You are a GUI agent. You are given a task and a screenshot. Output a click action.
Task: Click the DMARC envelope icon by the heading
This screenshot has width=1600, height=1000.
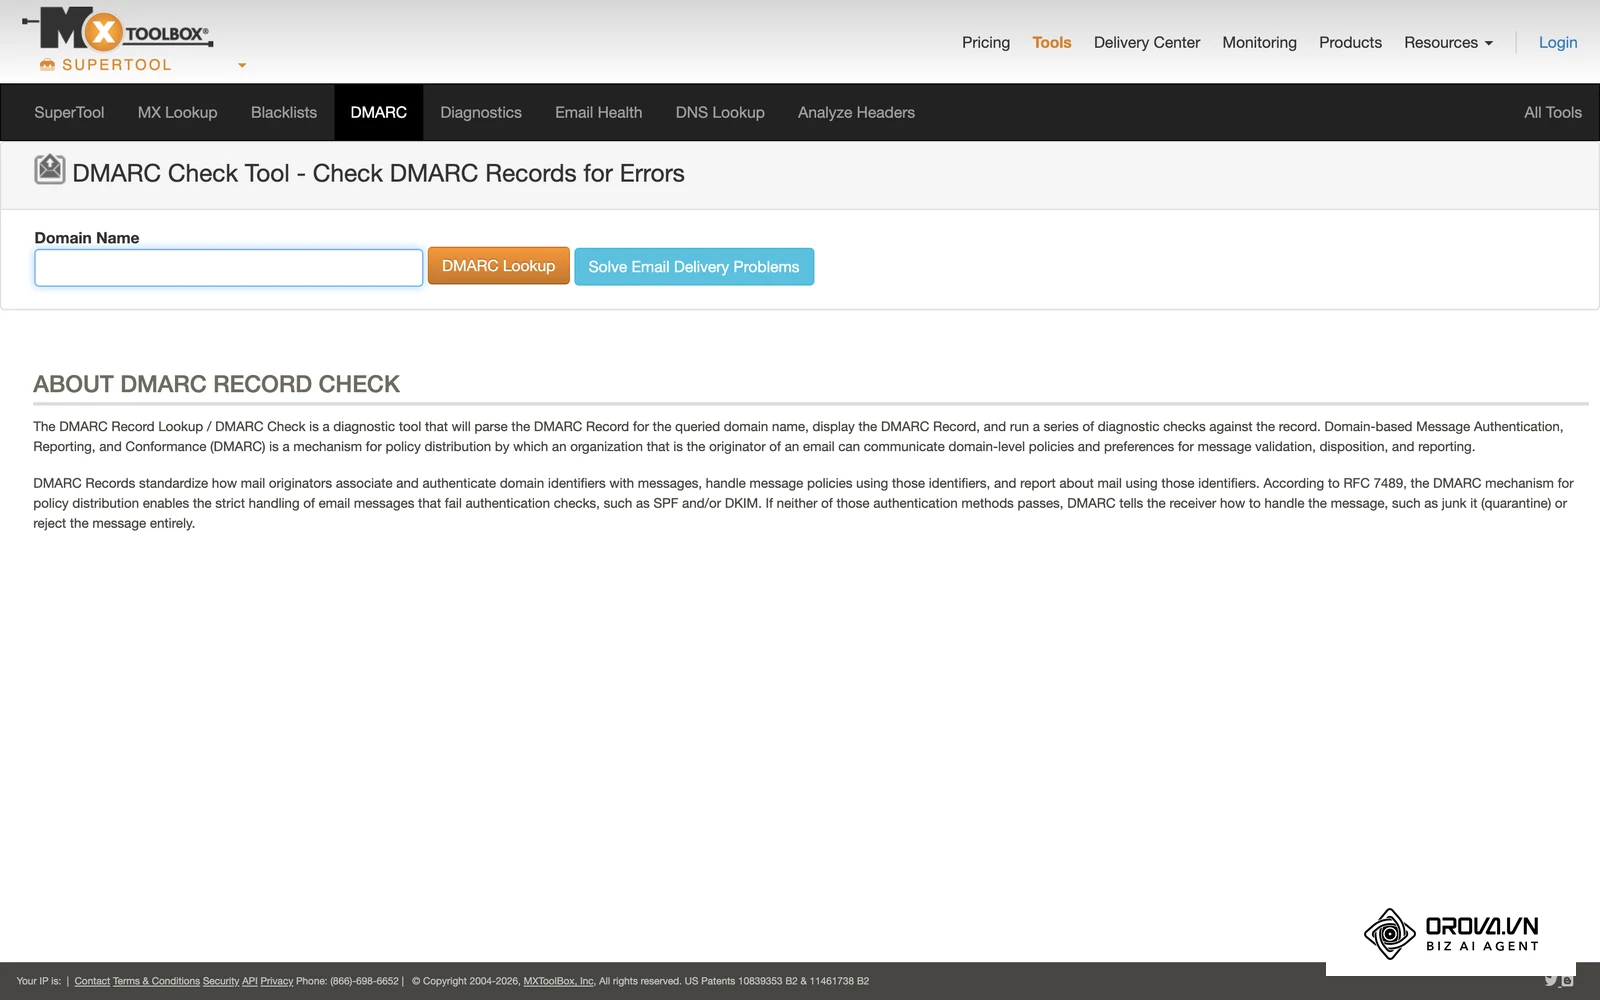point(50,170)
